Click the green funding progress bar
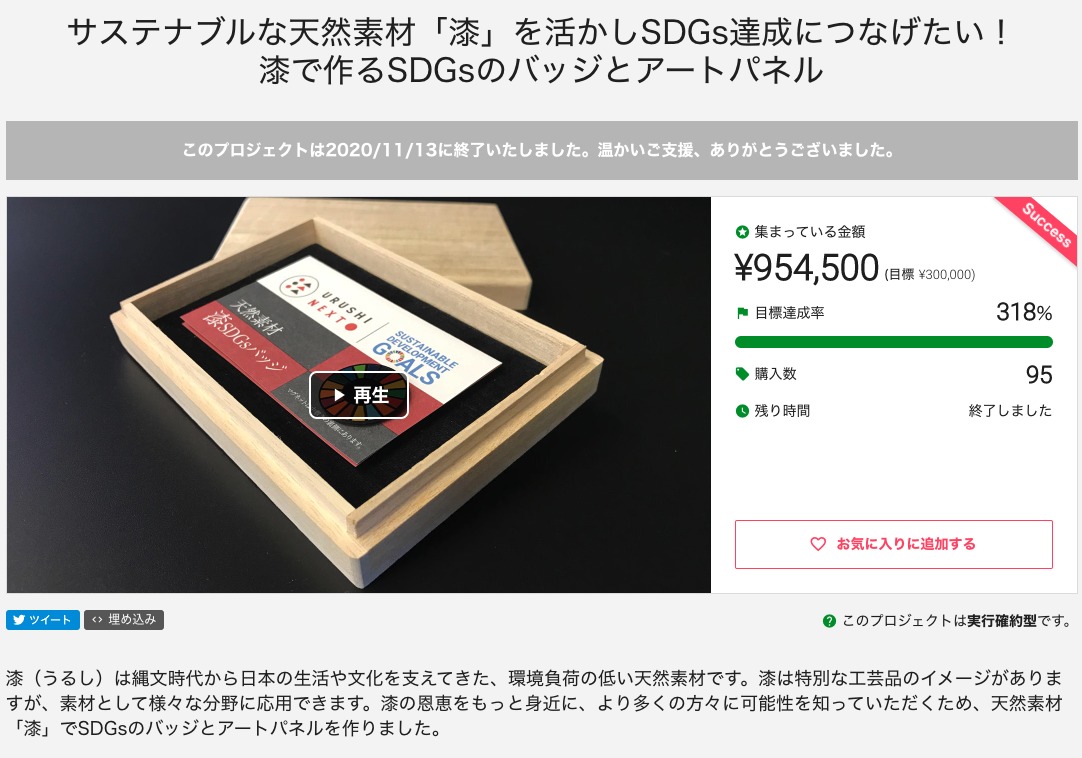1082x758 pixels. click(894, 342)
